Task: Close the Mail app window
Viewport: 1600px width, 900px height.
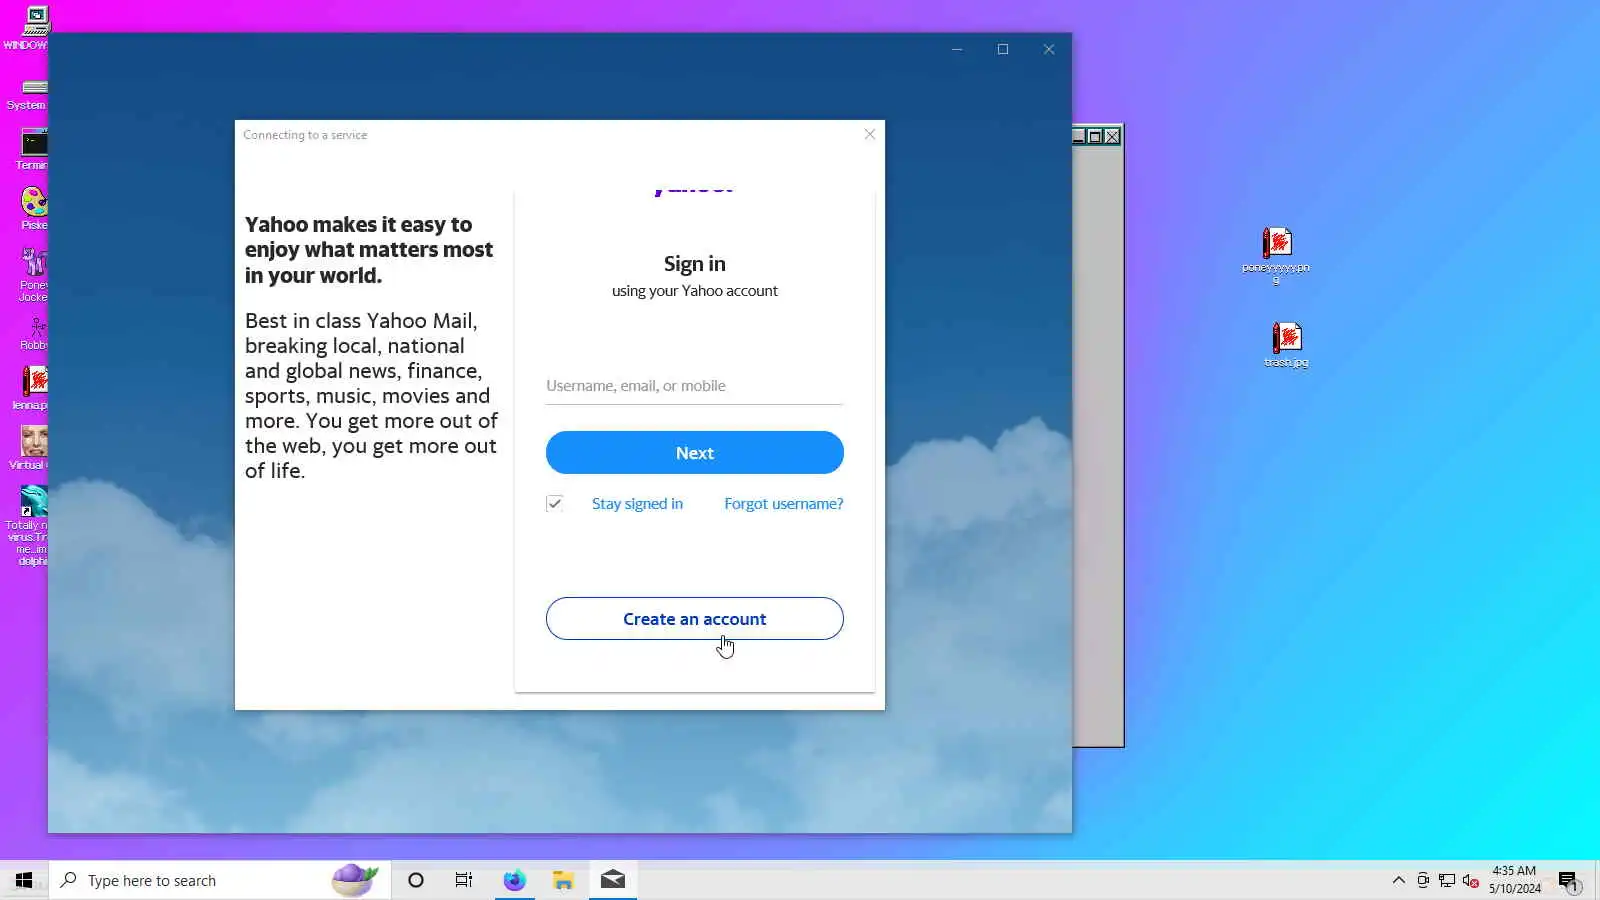Action: coord(1049,49)
